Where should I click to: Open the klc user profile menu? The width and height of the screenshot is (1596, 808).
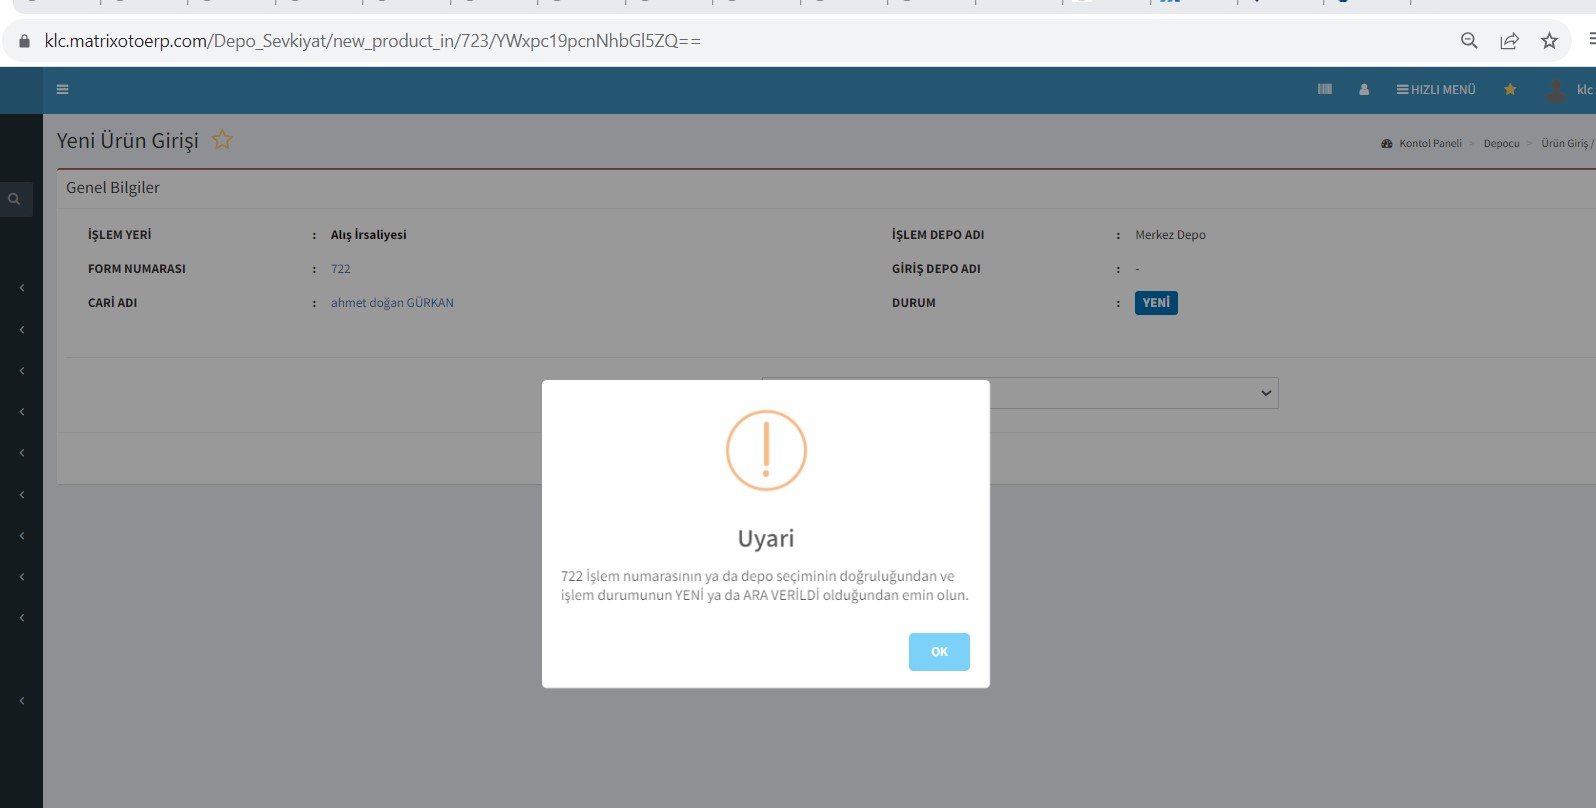tap(1569, 90)
